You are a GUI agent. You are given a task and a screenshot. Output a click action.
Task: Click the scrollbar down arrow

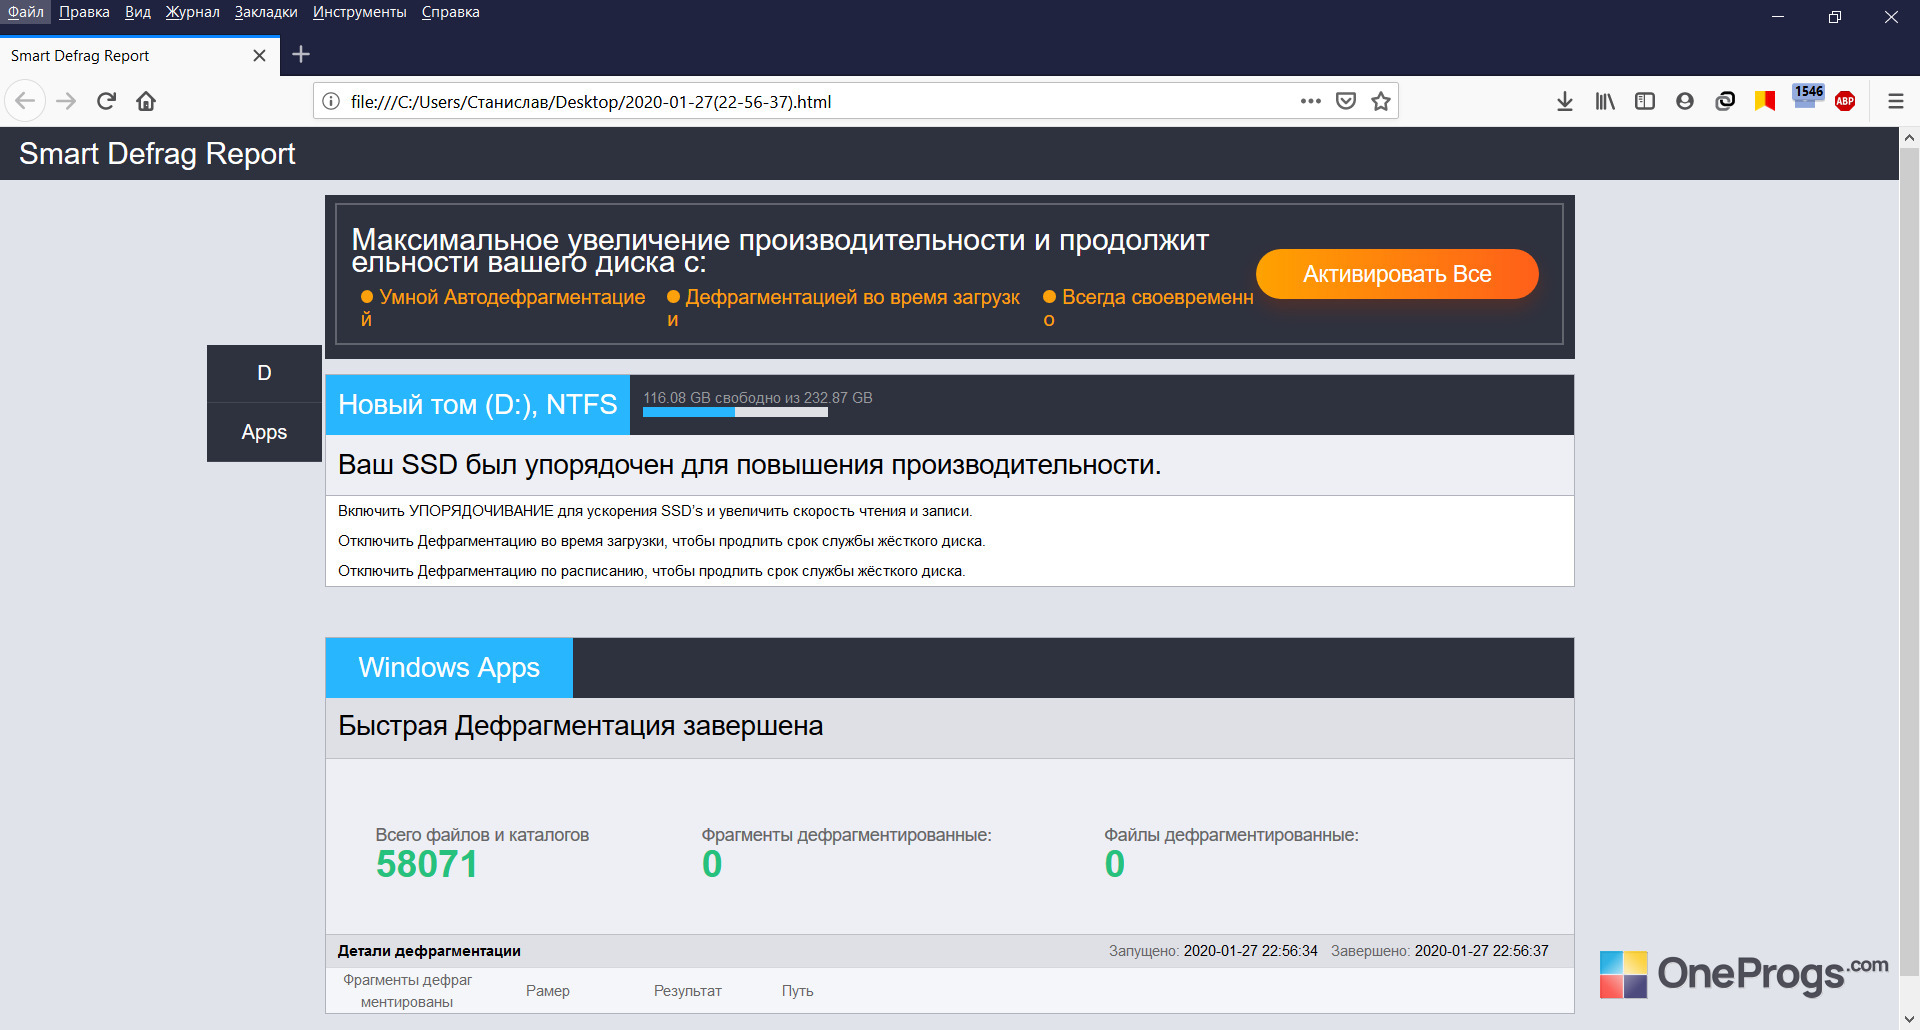tap(1909, 1019)
